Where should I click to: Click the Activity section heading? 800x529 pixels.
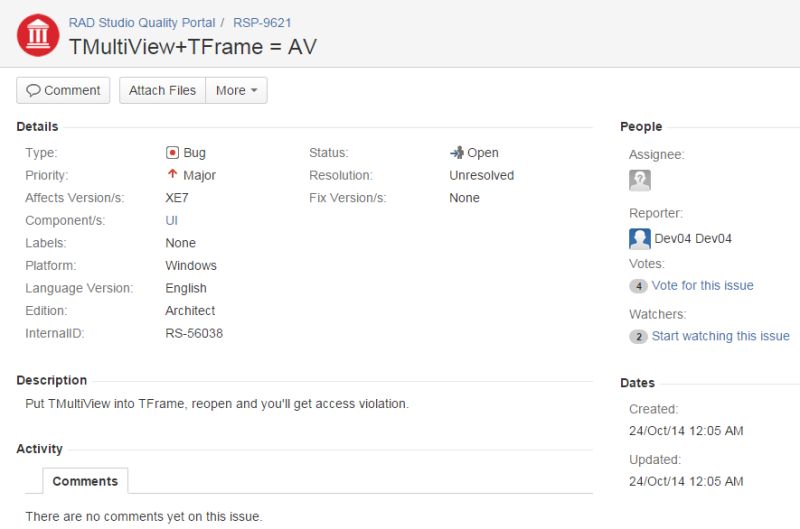pos(39,449)
